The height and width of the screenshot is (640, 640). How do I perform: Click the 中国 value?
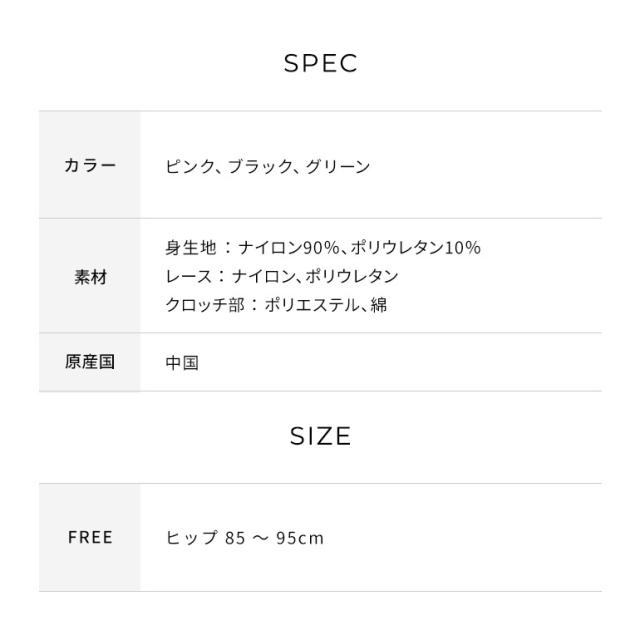point(182,363)
